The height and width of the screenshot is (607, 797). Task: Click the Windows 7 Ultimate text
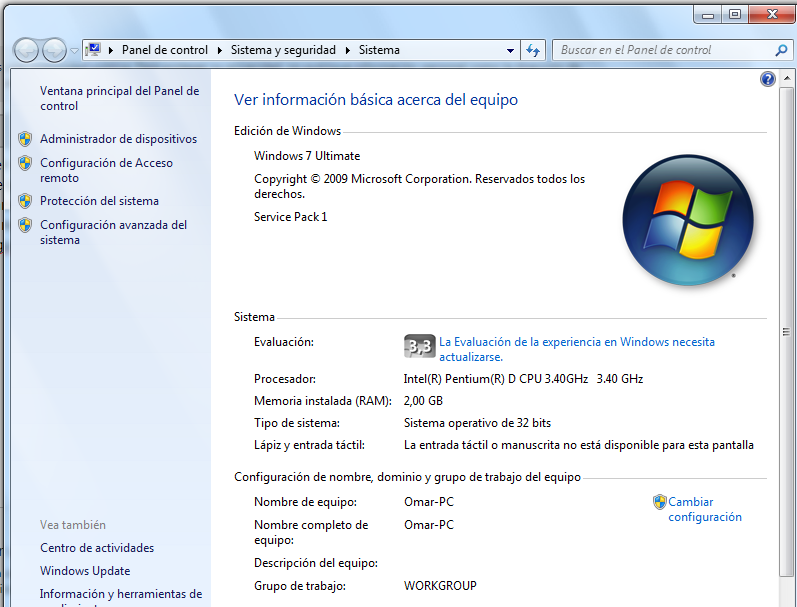tap(307, 156)
